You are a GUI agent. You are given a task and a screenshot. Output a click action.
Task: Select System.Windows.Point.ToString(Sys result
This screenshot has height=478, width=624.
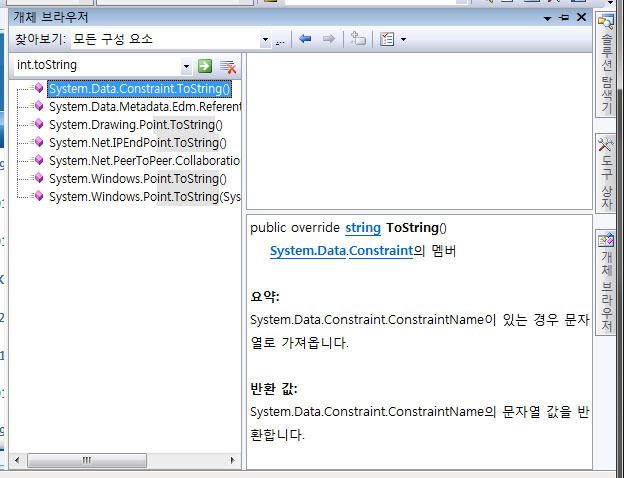(x=145, y=197)
